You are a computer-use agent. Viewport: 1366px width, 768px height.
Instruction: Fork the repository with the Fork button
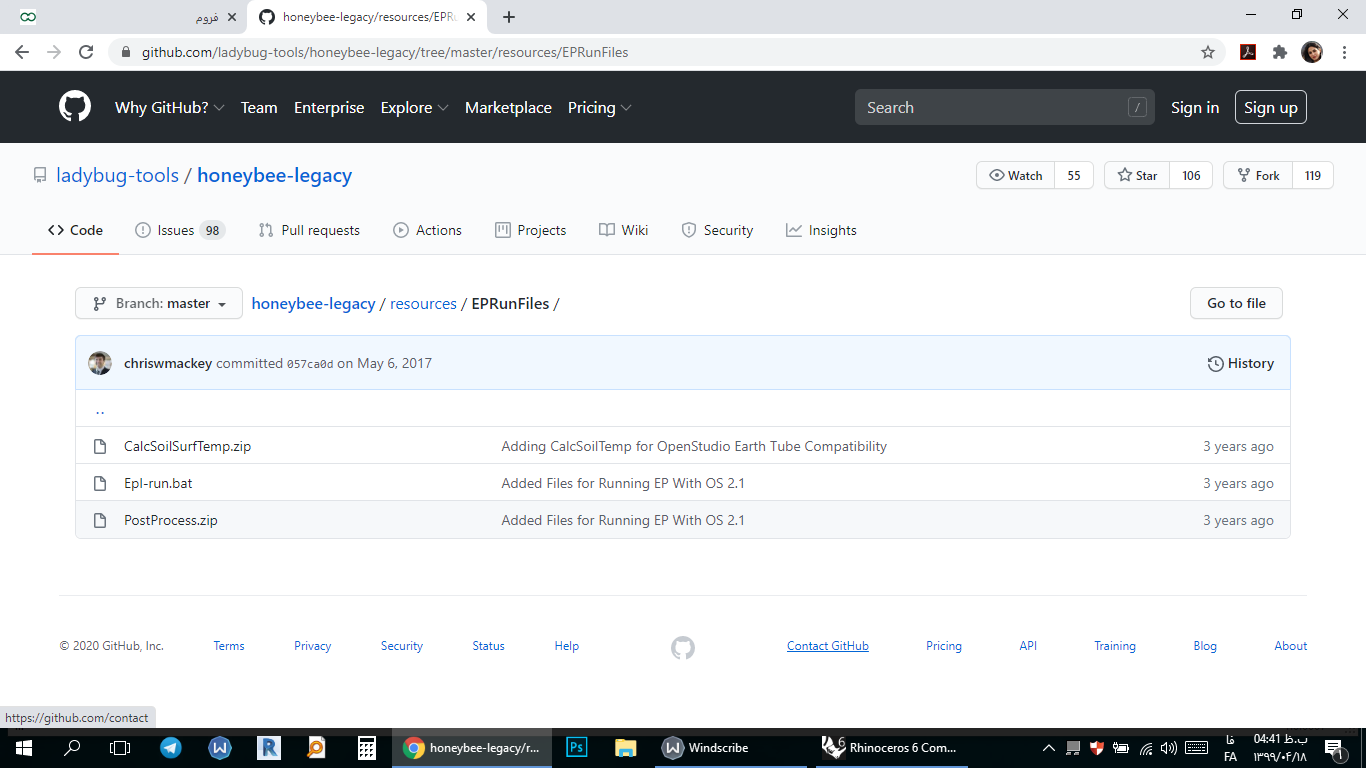tap(1258, 175)
